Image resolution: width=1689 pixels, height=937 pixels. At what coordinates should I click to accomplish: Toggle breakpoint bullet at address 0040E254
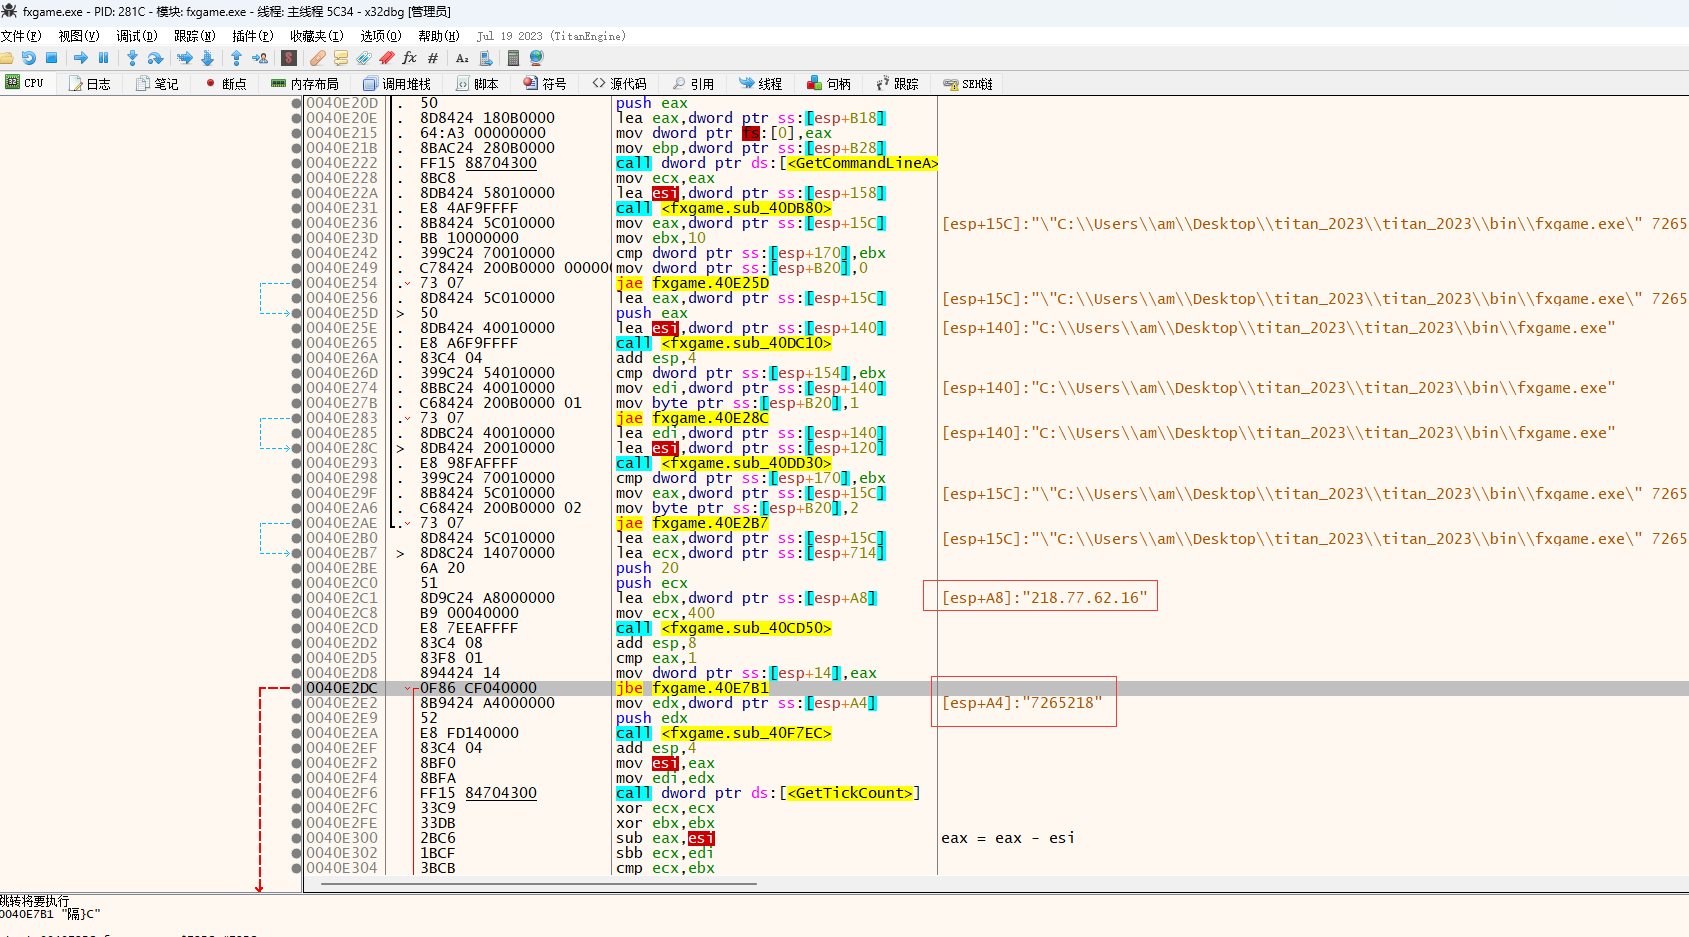click(x=296, y=283)
